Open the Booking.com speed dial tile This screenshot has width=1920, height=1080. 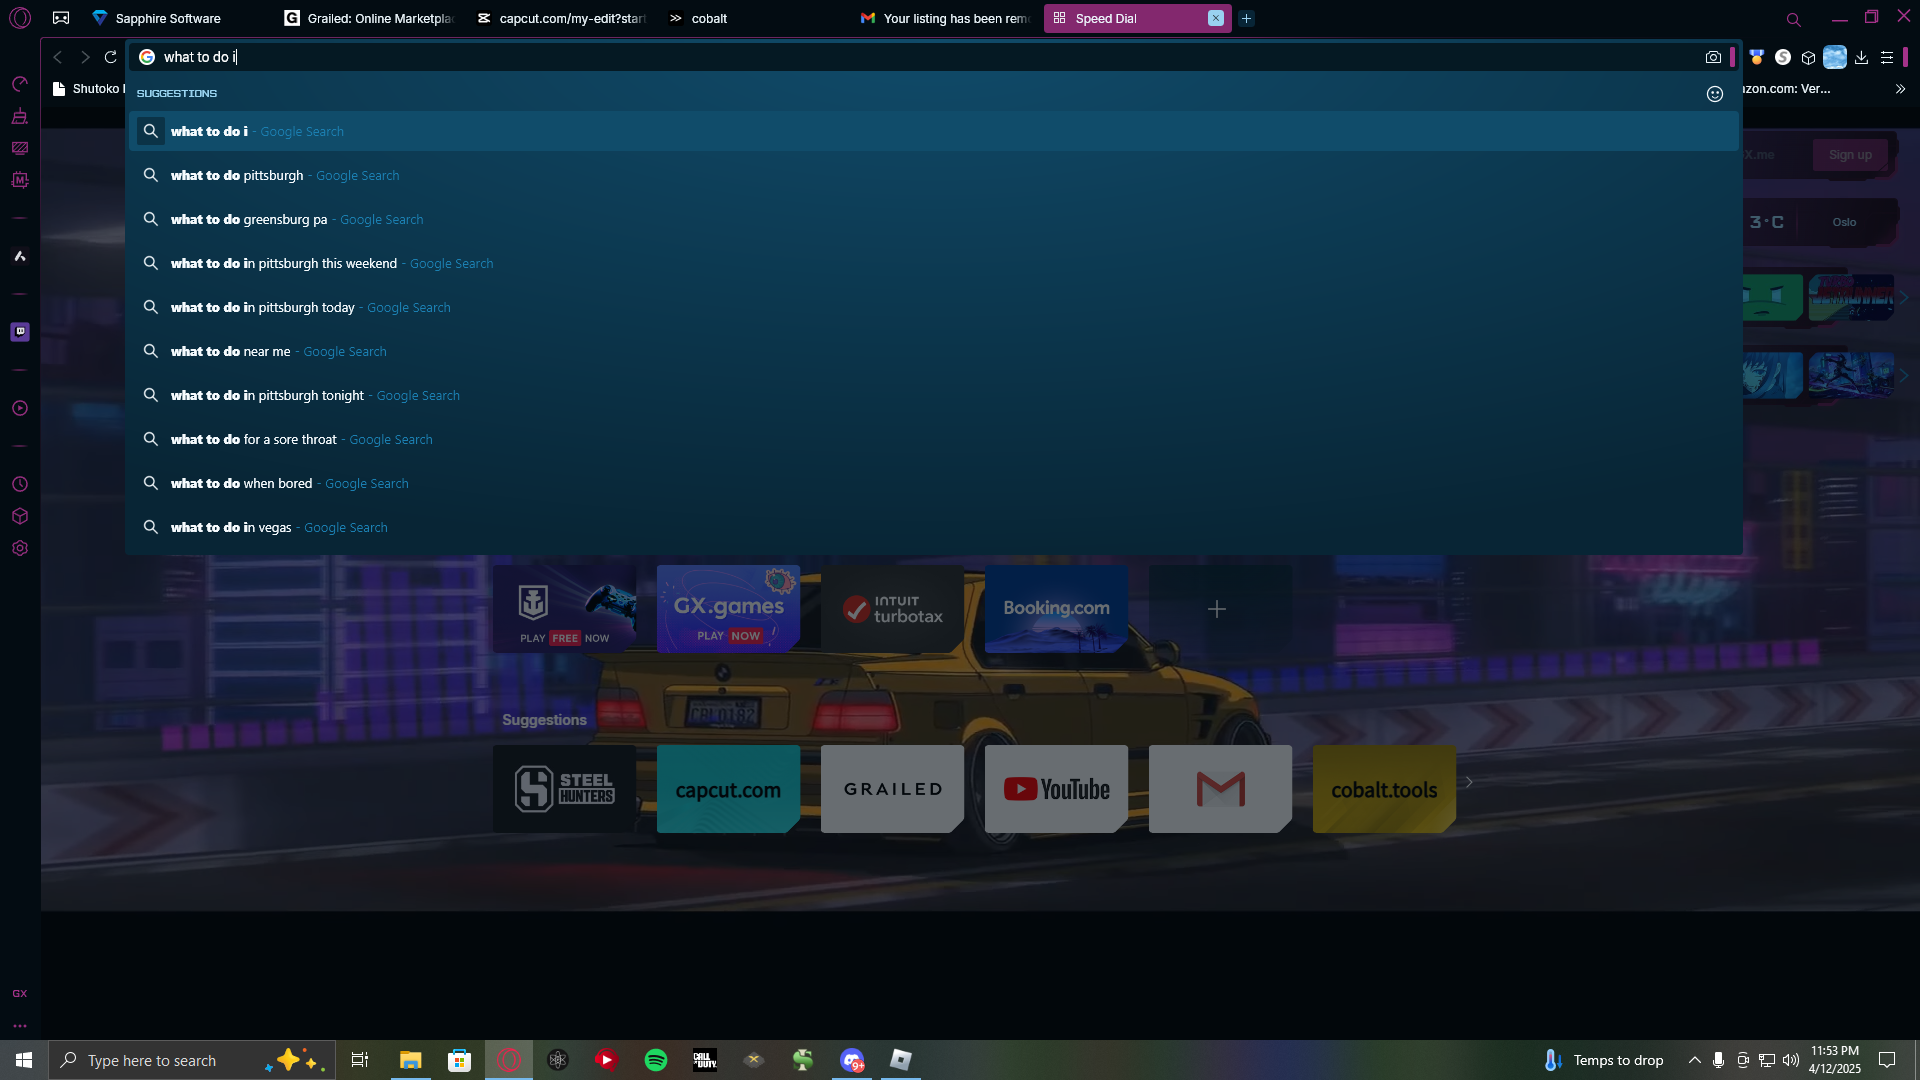point(1056,609)
